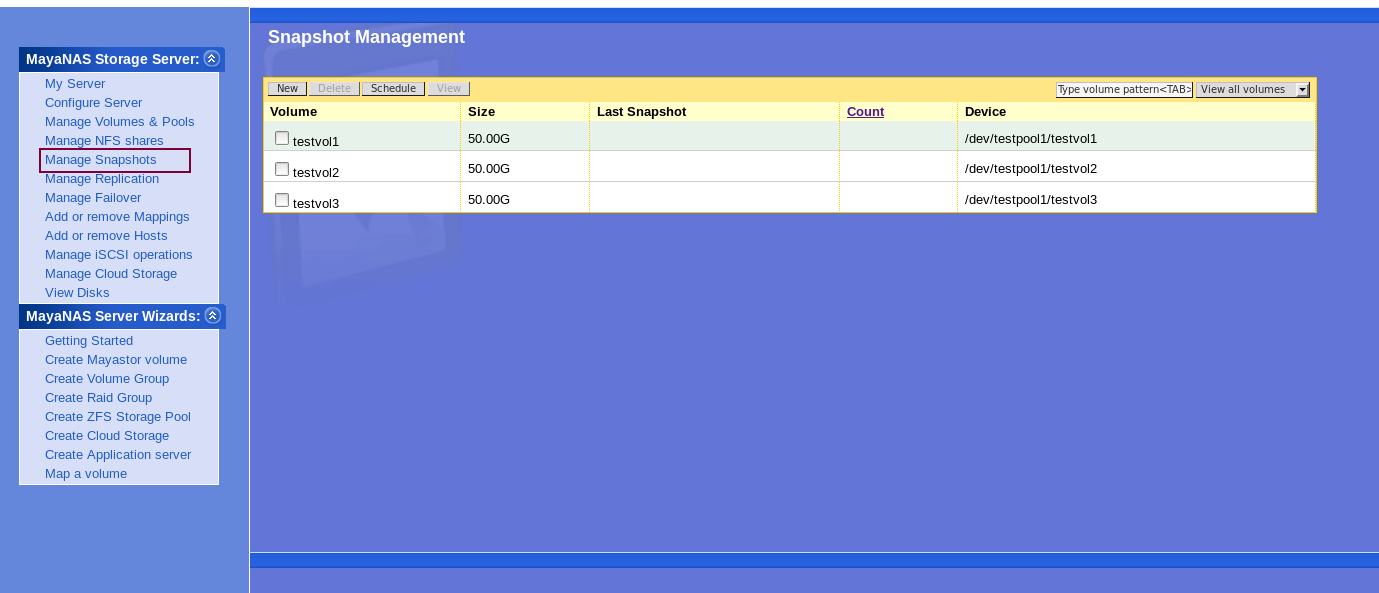The width and height of the screenshot is (1379, 593).
Task: Go to Manage NFS shares
Action: coord(104,141)
